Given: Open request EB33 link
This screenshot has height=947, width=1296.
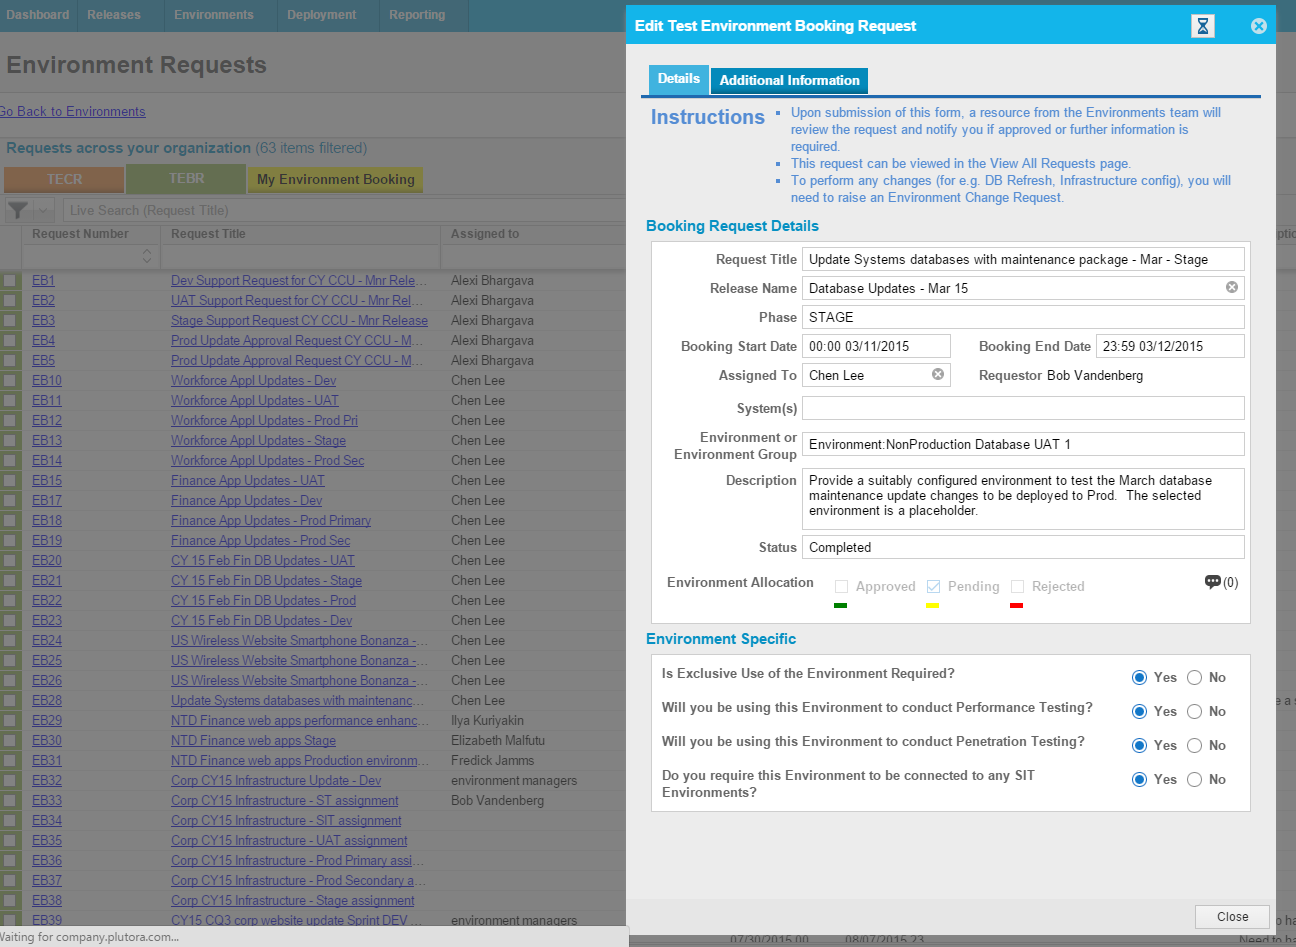Looking at the screenshot, I should point(47,801).
